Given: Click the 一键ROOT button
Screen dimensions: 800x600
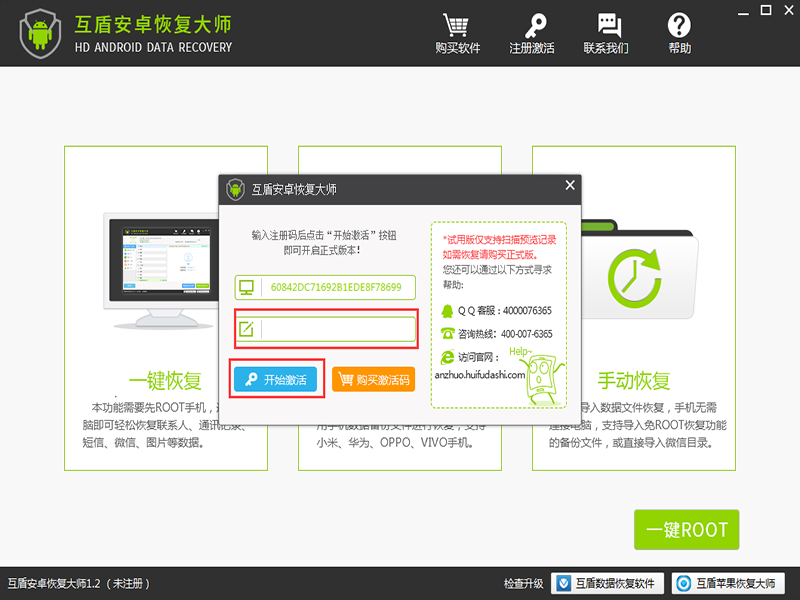Looking at the screenshot, I should tap(686, 530).
